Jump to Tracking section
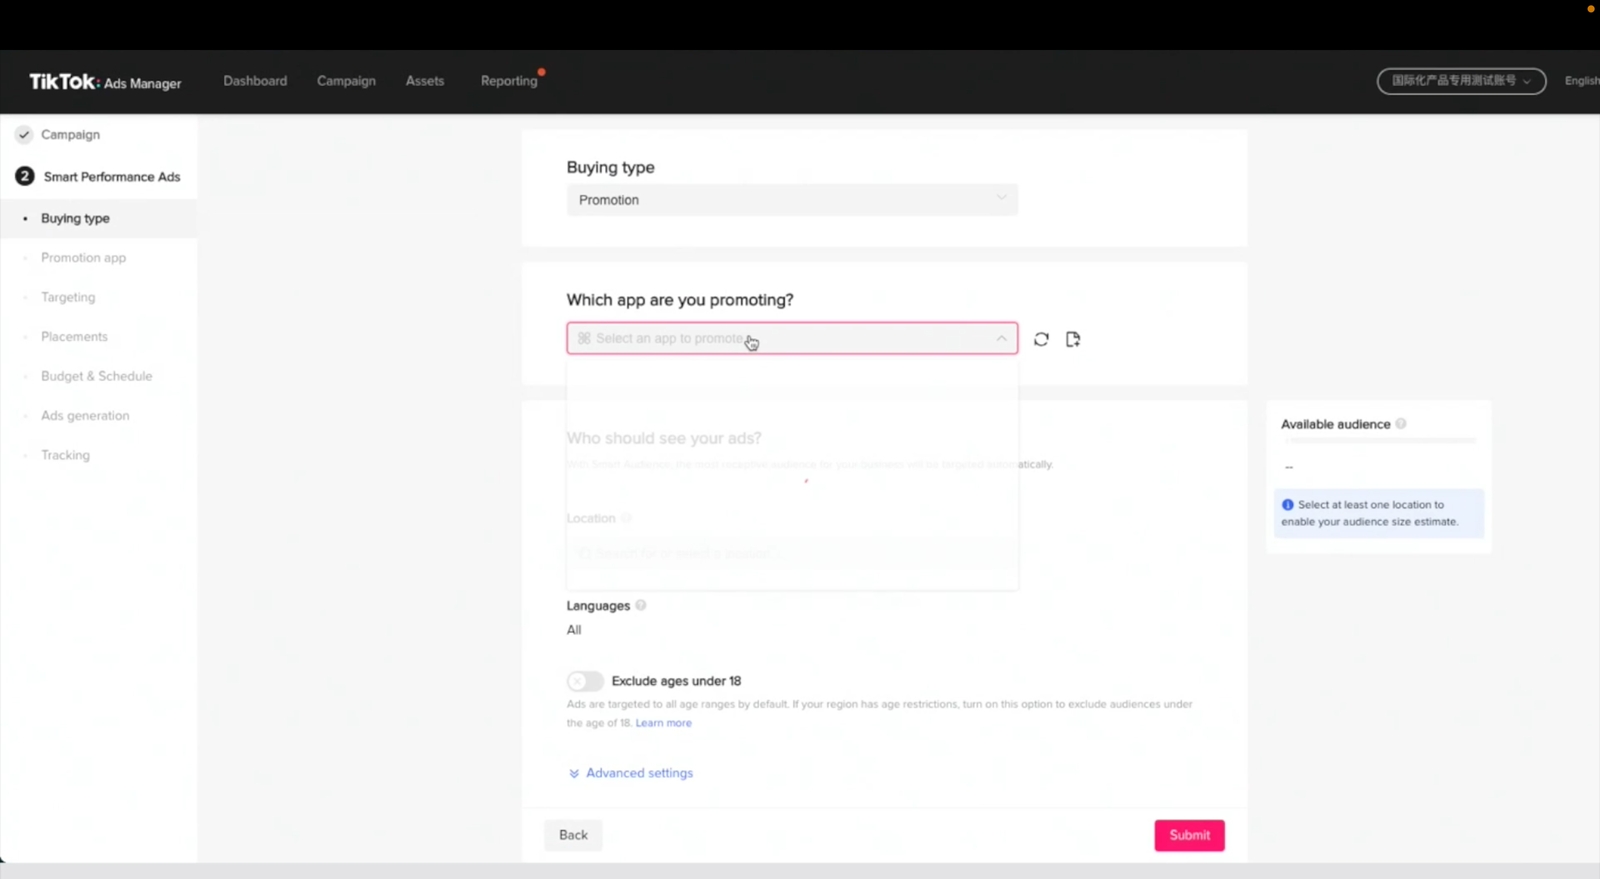Viewport: 1600px width, 879px height. (x=65, y=455)
